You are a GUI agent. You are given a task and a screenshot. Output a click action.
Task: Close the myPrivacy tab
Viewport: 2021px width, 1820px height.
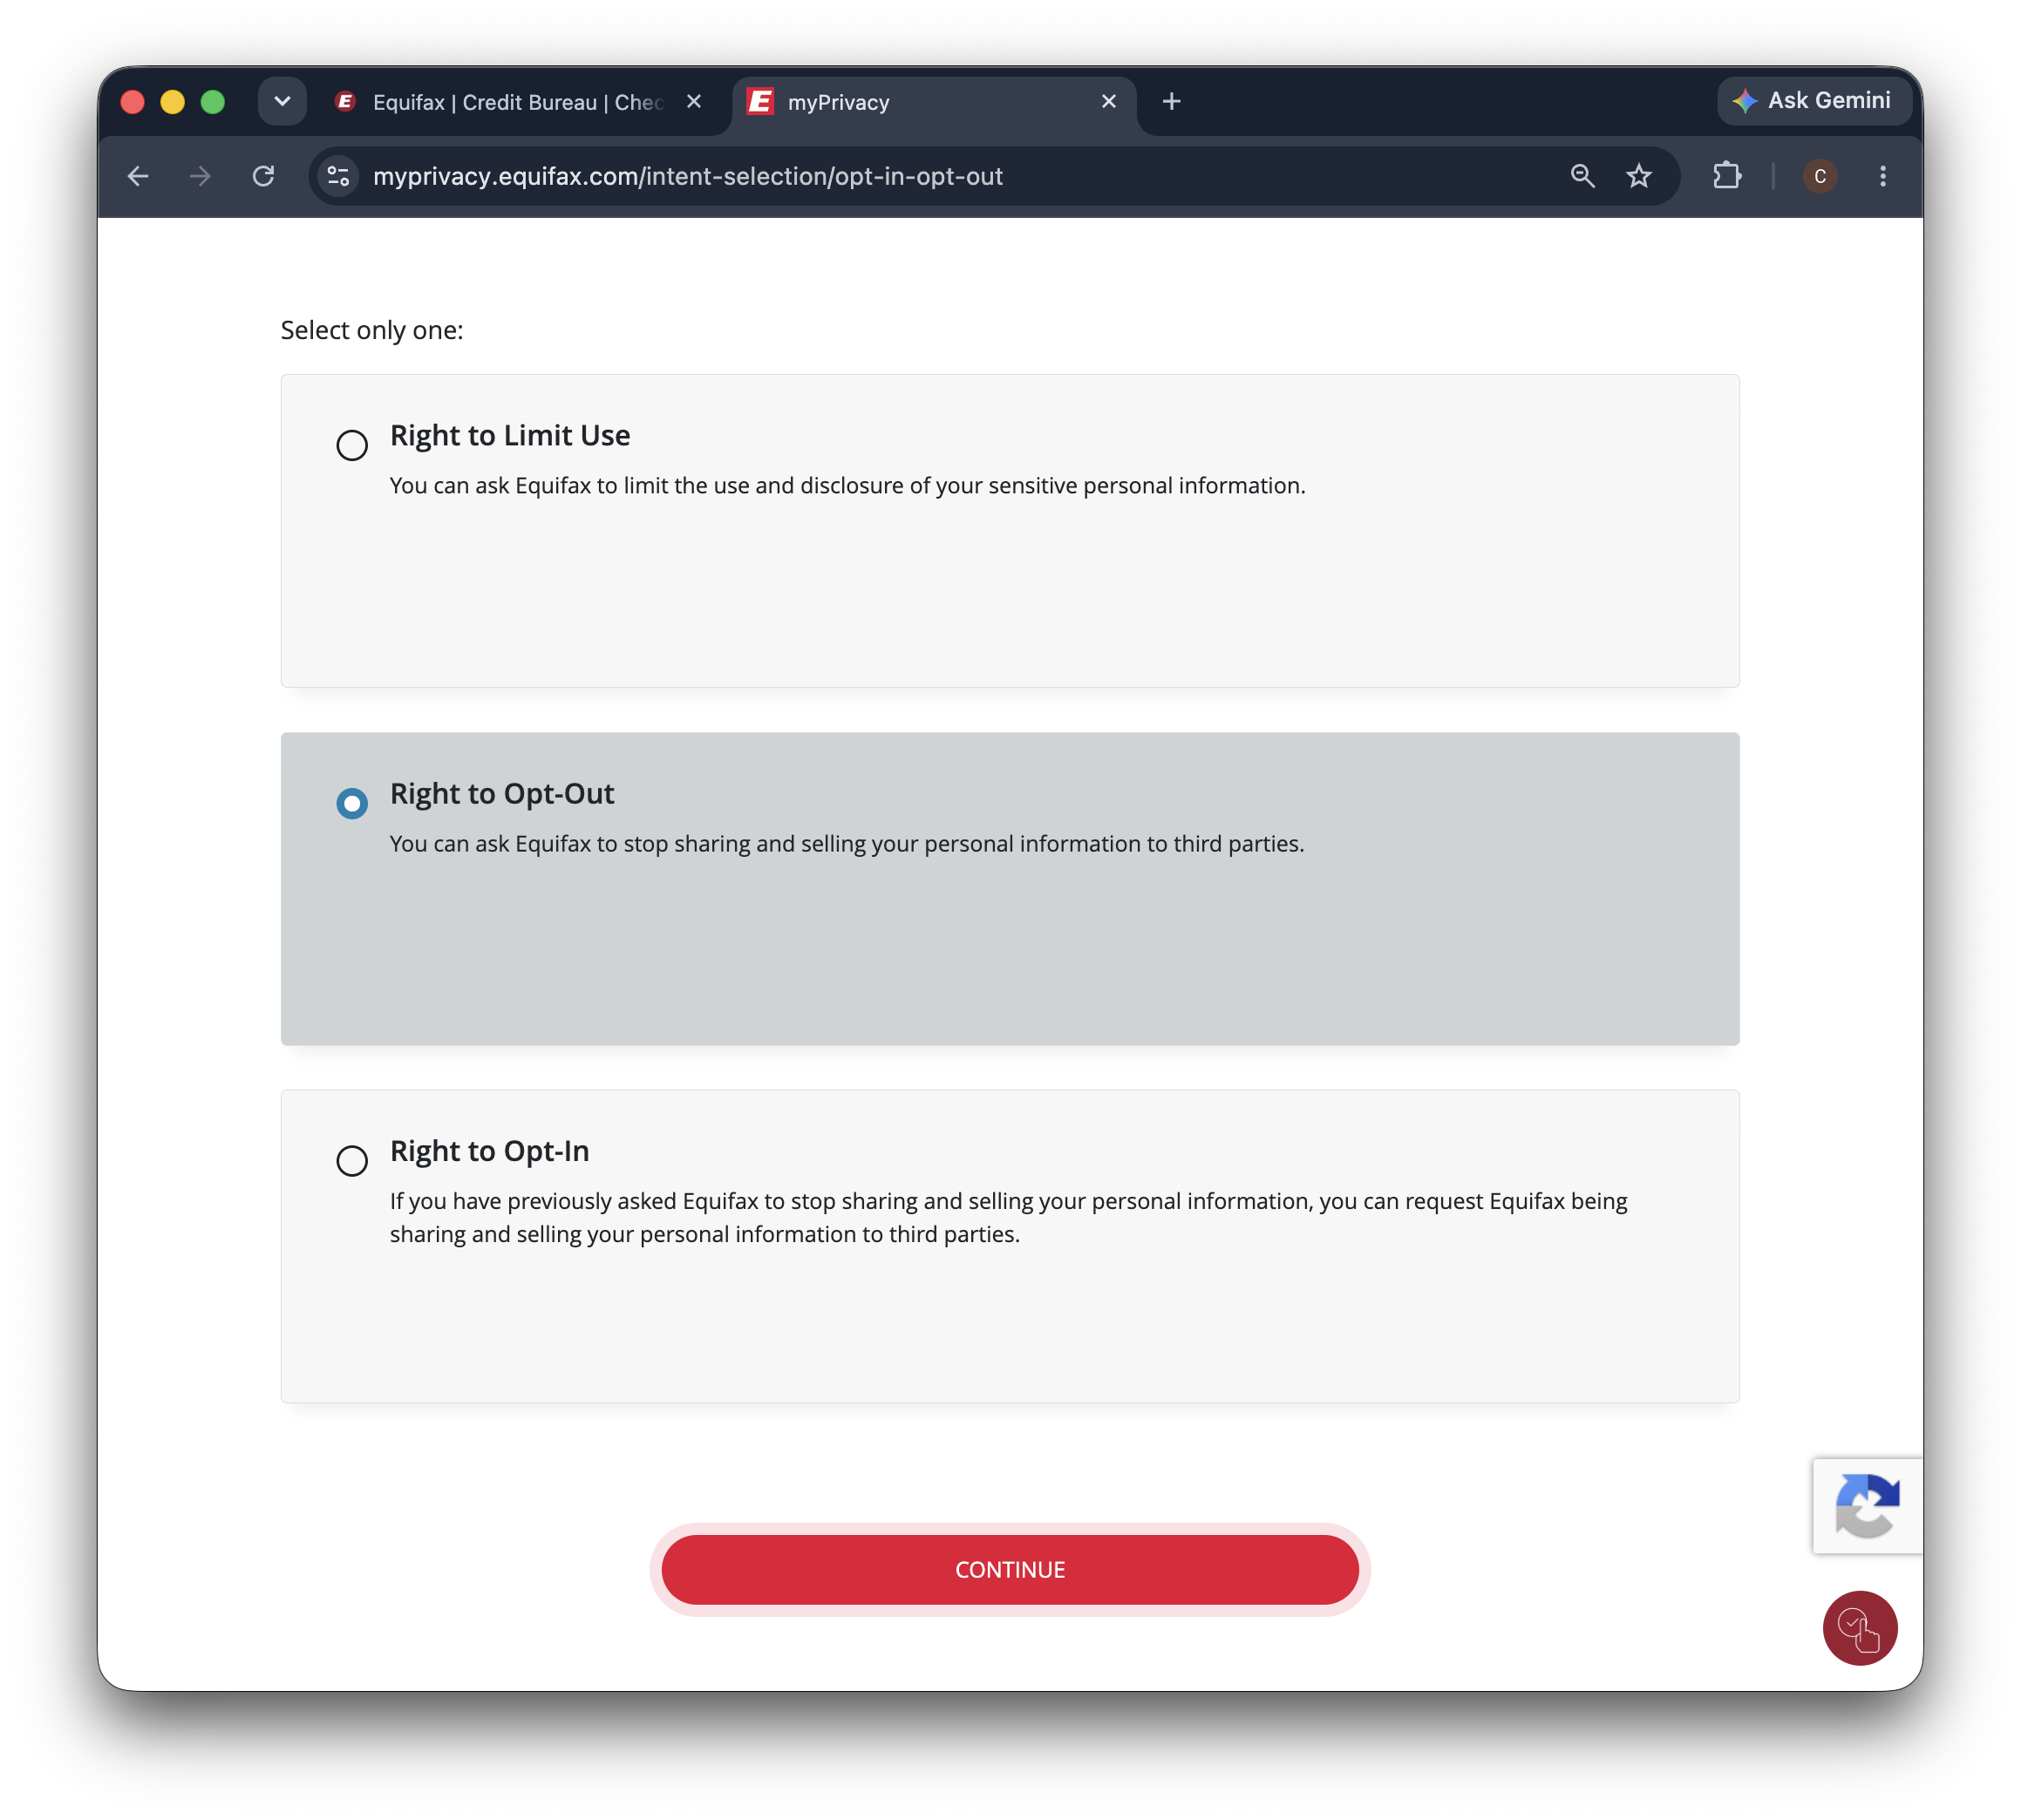coord(1108,101)
